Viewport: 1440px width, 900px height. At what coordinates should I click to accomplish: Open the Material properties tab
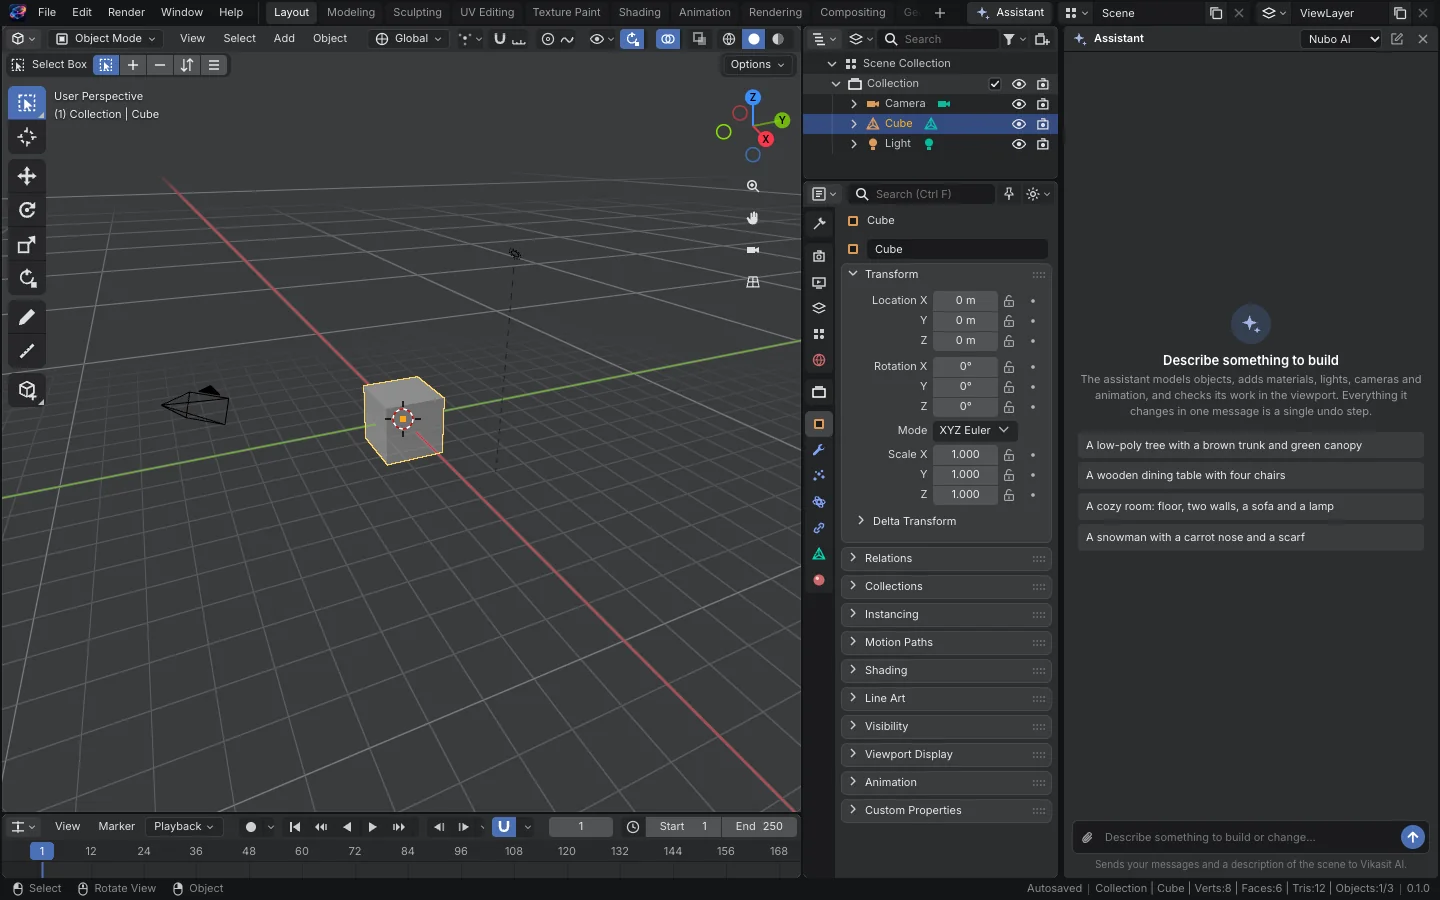pos(819,580)
